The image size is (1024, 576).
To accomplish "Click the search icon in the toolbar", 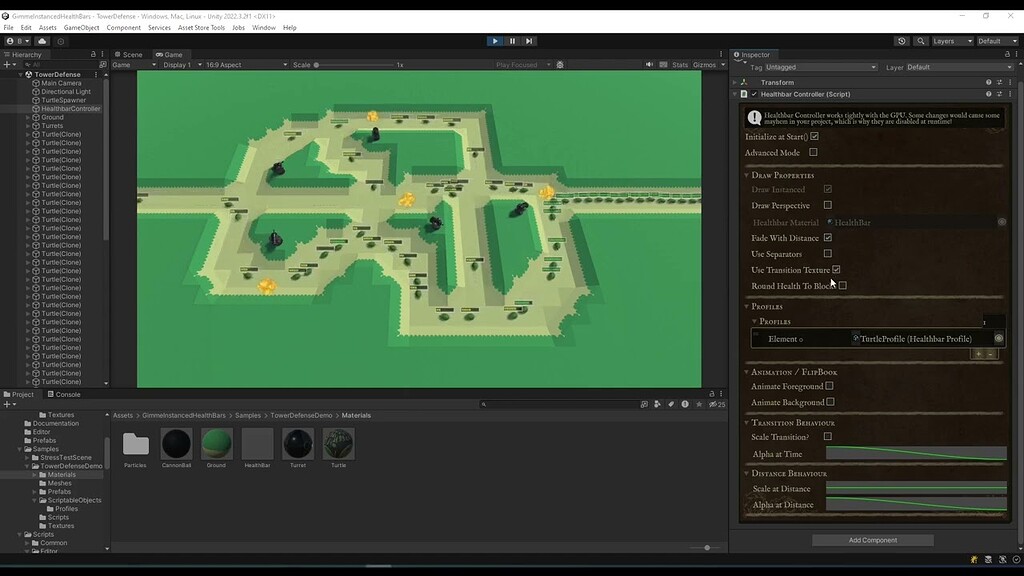I will (x=920, y=41).
